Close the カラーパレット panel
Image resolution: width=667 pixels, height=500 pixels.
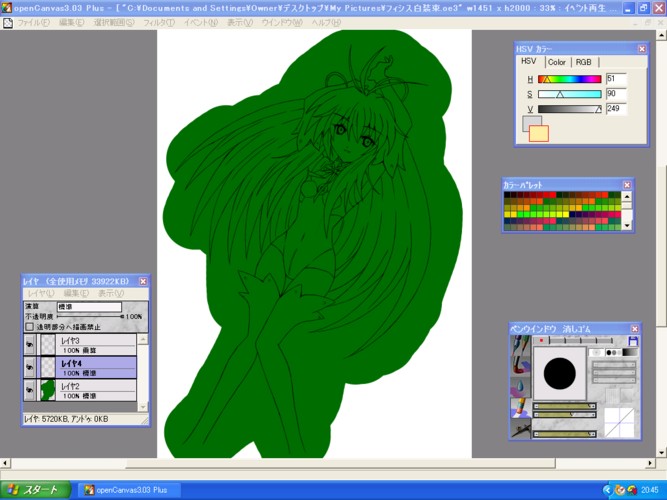coord(627,185)
